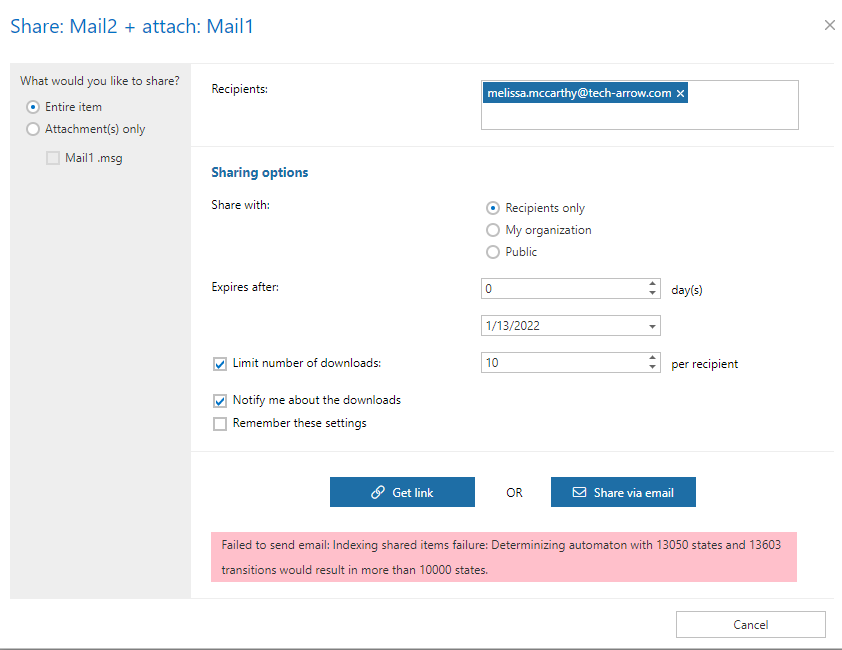Close the Share dialog with X
Screen dimensions: 842x650
[x=829, y=25]
